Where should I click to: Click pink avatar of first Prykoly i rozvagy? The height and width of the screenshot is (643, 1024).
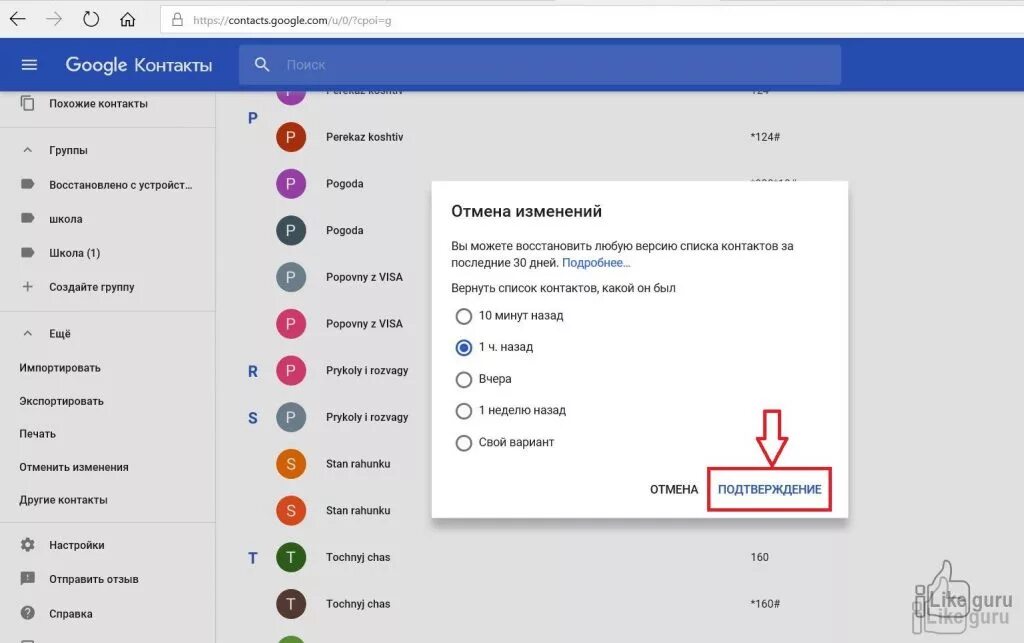(x=291, y=370)
